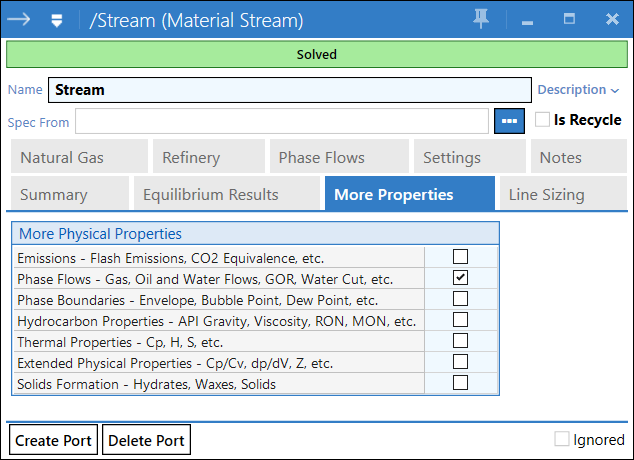Toggle the Is Recycle checkbox
Screen dimensions: 634x460
tap(543, 120)
